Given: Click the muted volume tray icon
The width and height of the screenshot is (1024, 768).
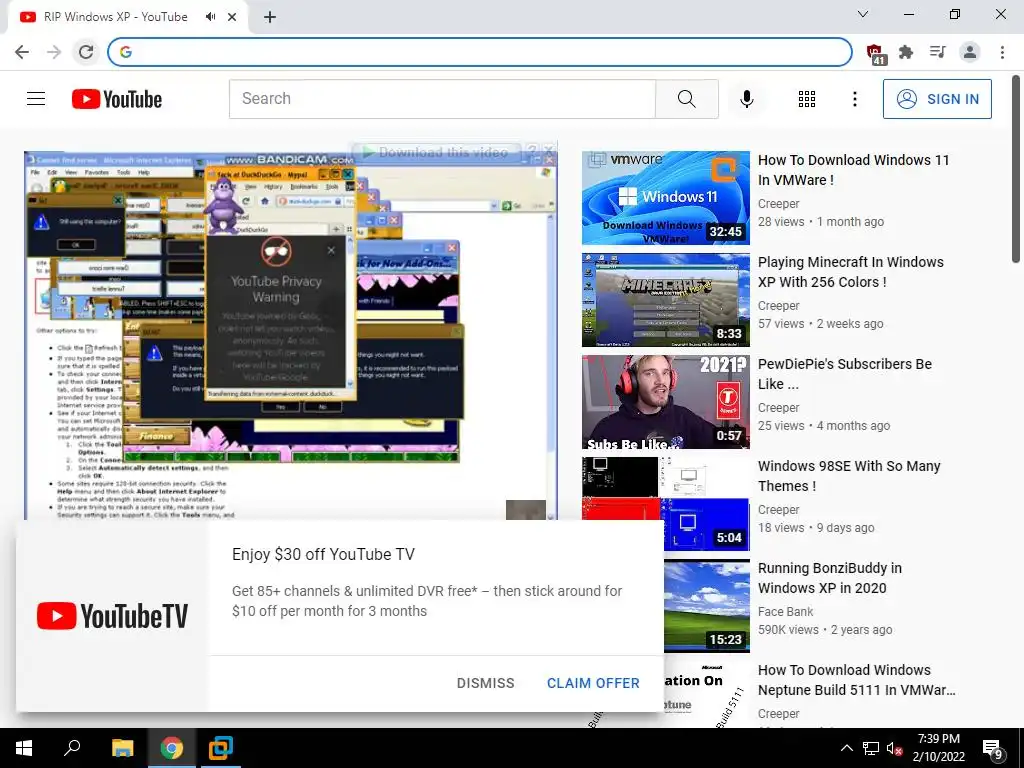Looking at the screenshot, I should [894, 748].
